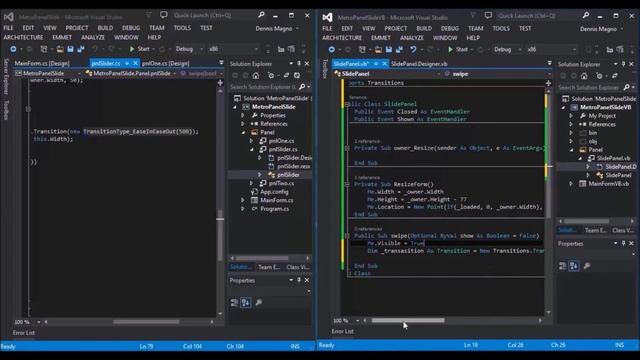
Task: Click Save icon in left window toolbar
Action: coord(70,49)
